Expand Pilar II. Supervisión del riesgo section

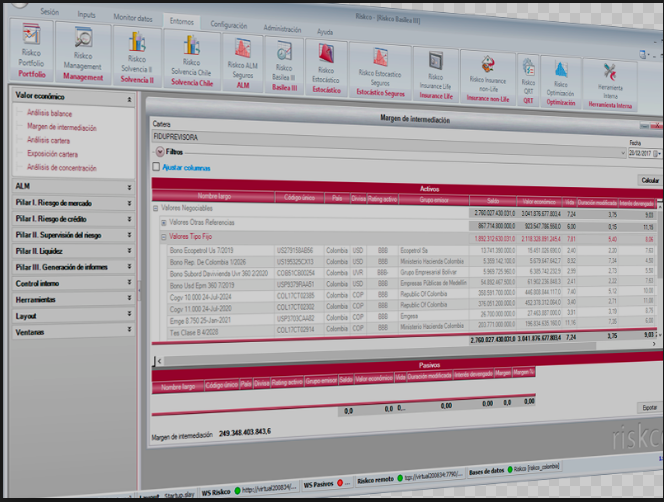pyautogui.click(x=129, y=235)
